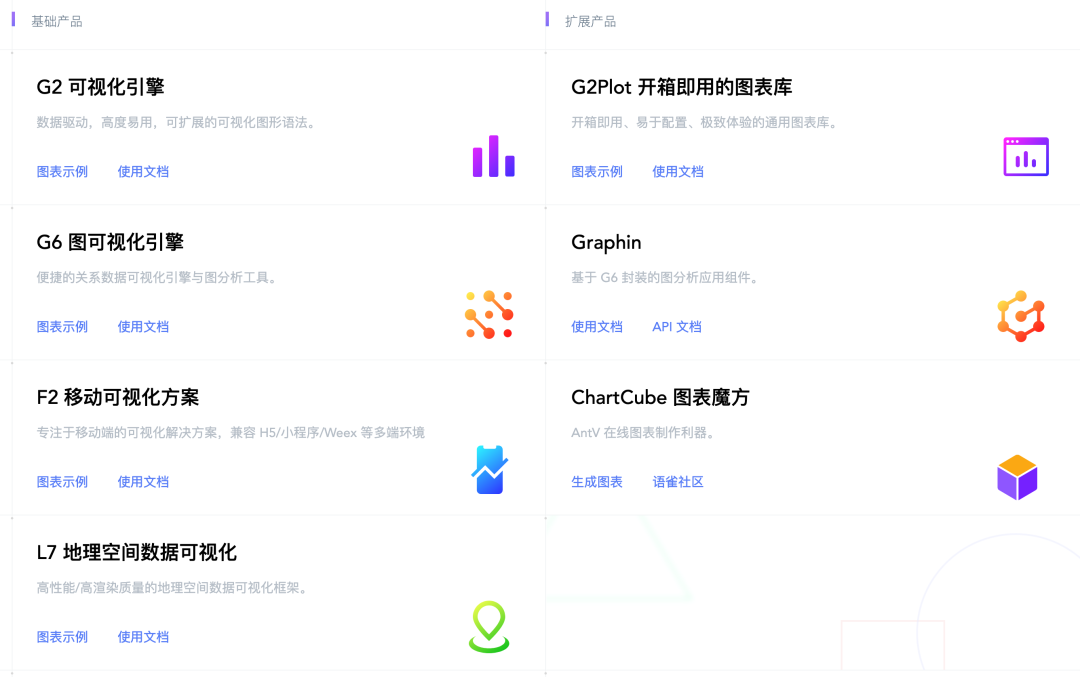
Task: Click the description 基于 G6 封装的图分析应用组件
Action: coord(665,278)
